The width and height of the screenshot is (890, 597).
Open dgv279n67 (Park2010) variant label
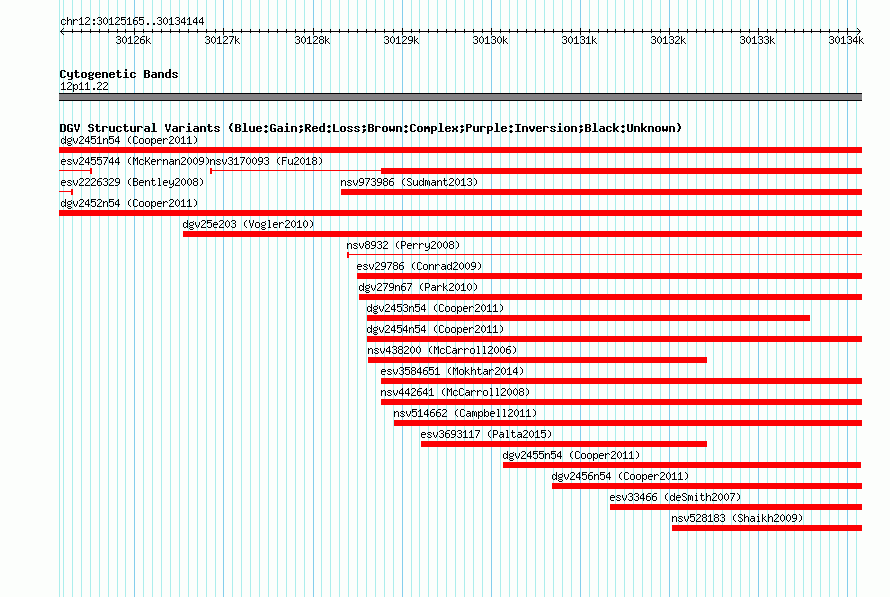pyautogui.click(x=418, y=287)
